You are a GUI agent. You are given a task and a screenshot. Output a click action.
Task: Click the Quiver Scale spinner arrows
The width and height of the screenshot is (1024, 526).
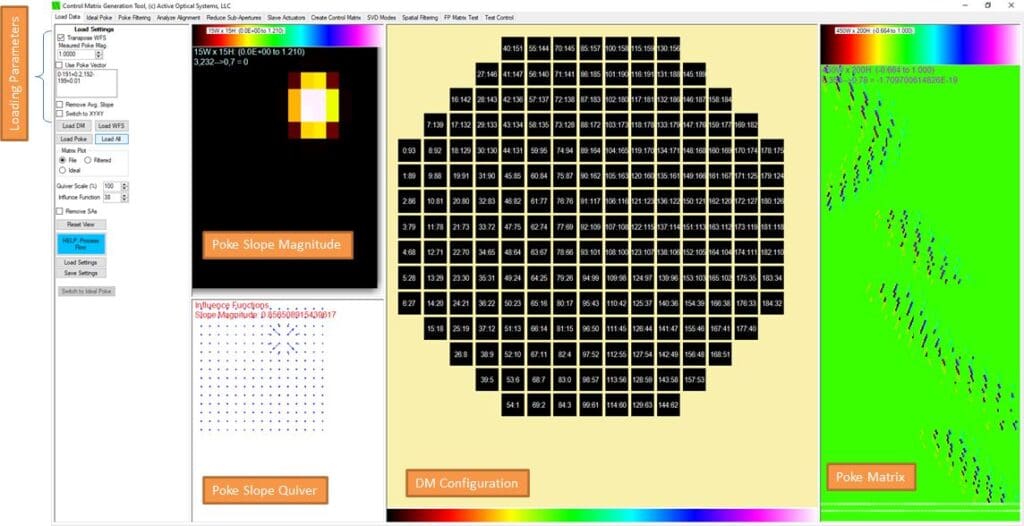124,186
